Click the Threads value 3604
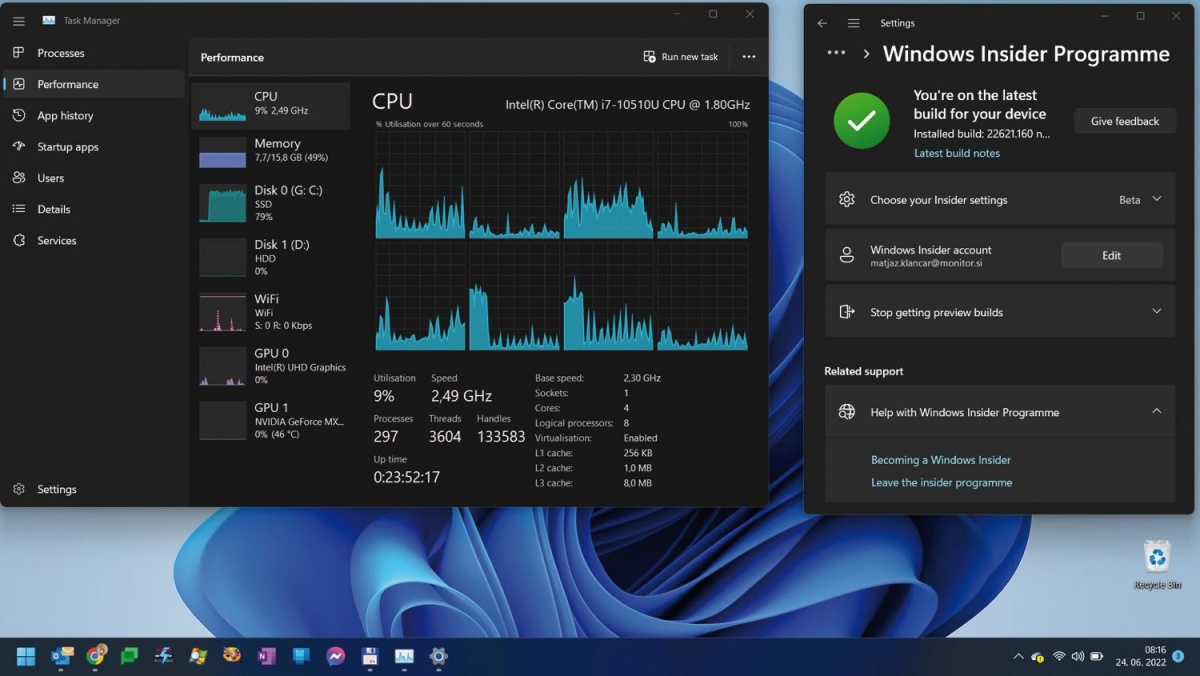Screen dimensions: 1200x676 click(445, 436)
